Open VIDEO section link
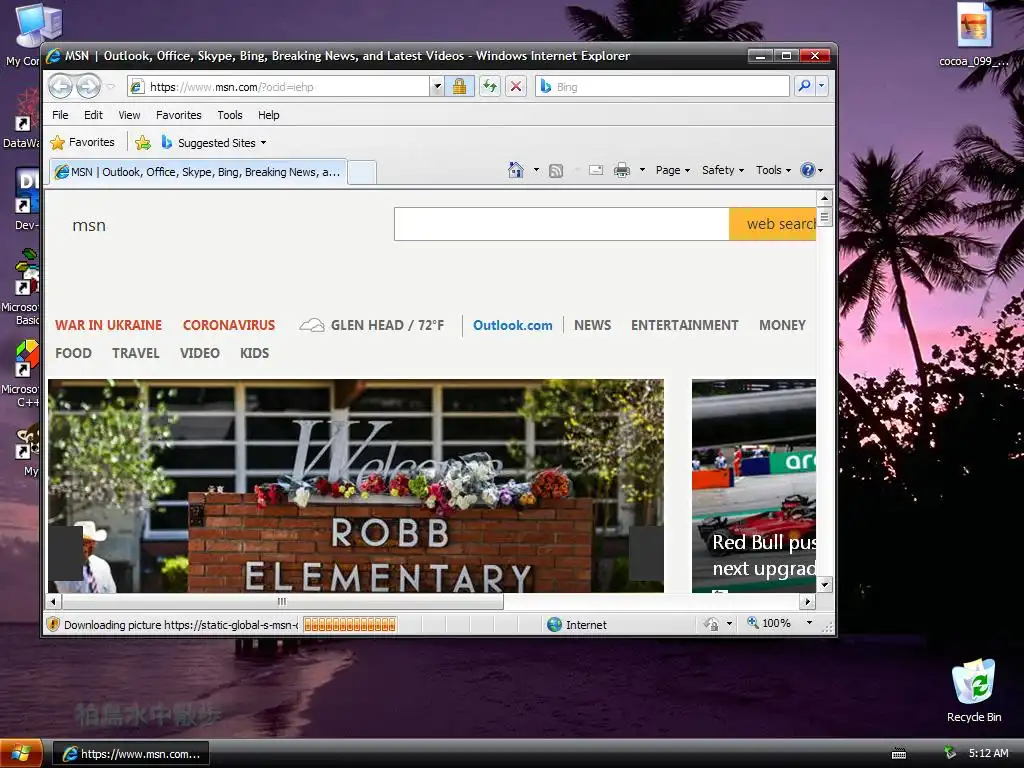This screenshot has width=1024, height=768. pyautogui.click(x=200, y=353)
